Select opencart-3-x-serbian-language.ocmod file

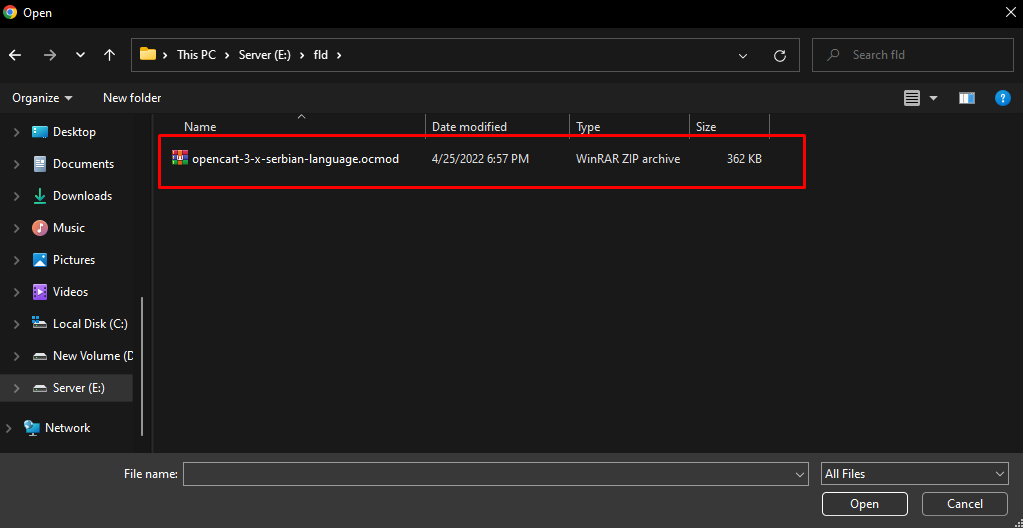click(x=295, y=159)
